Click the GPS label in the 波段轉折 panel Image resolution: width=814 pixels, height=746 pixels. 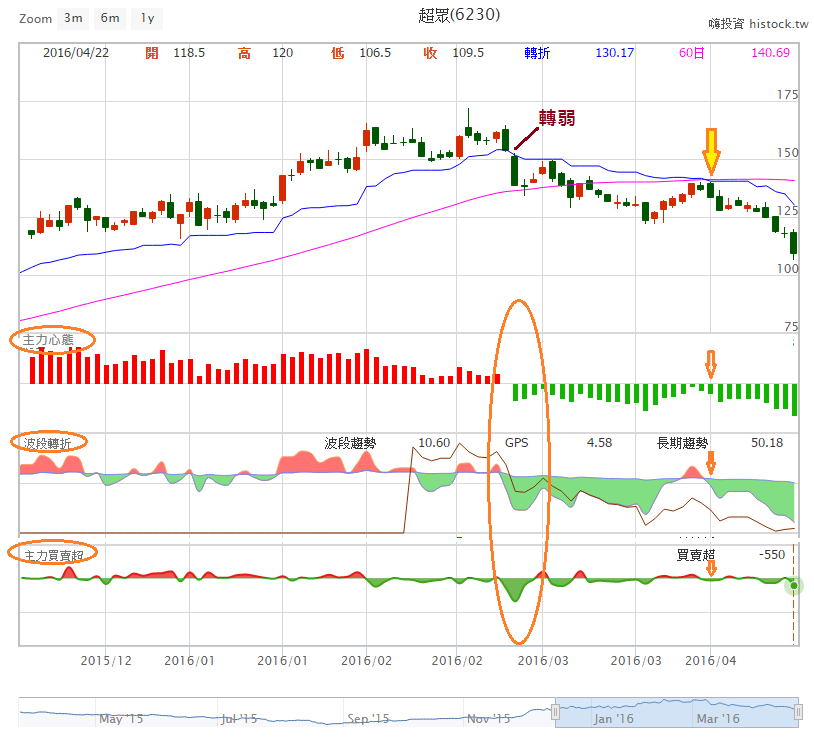tap(516, 442)
